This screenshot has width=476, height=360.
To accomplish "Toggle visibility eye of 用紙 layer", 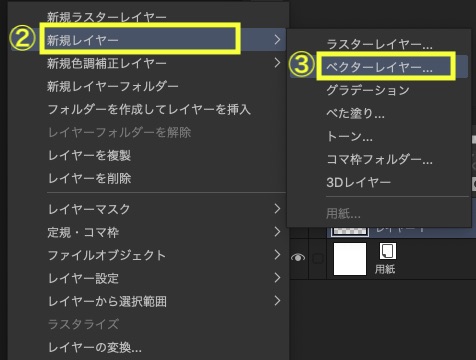I will (298, 258).
